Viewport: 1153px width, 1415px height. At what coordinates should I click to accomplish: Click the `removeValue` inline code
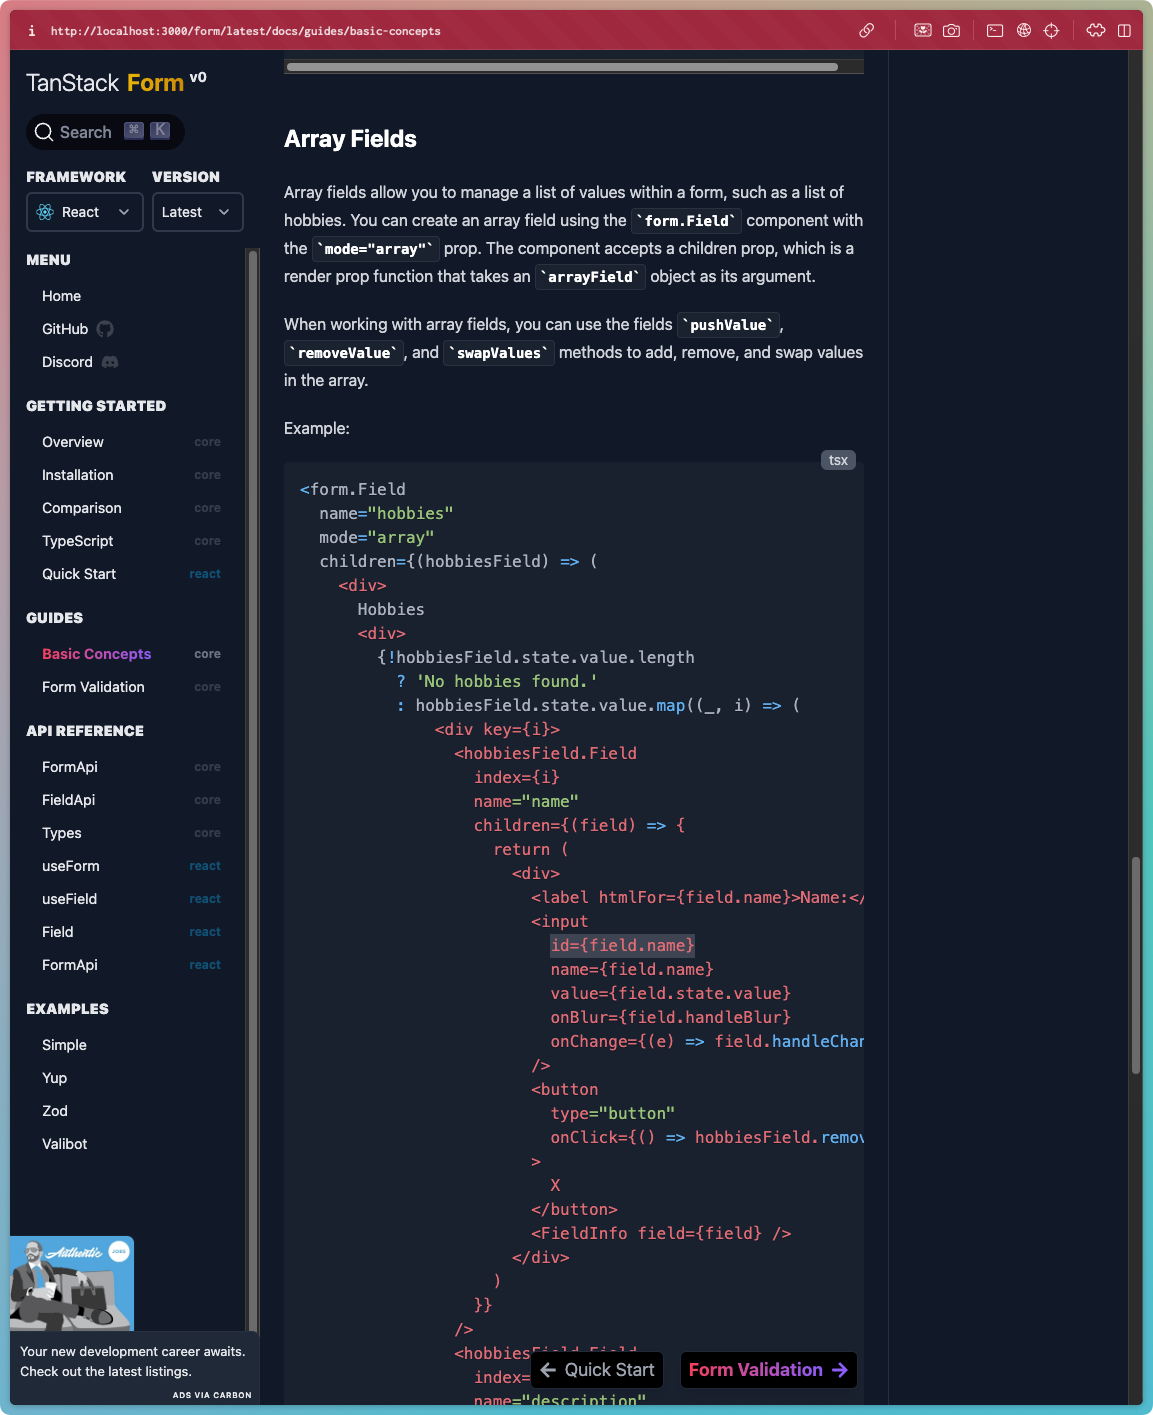[344, 353]
